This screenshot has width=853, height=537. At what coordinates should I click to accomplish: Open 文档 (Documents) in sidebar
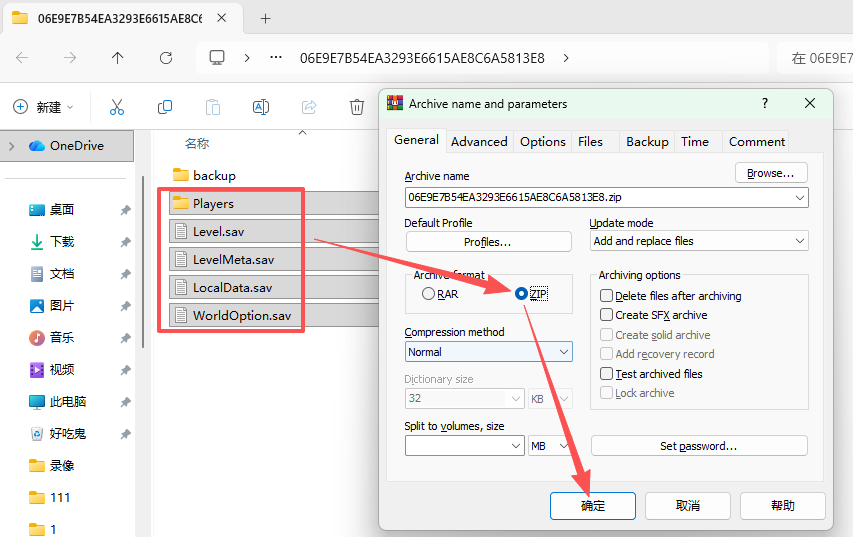(61, 274)
